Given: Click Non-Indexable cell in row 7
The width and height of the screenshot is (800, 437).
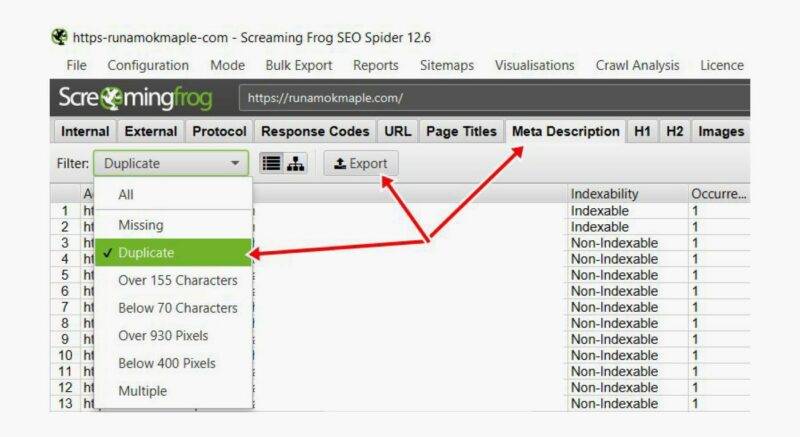Looking at the screenshot, I should 627,307.
